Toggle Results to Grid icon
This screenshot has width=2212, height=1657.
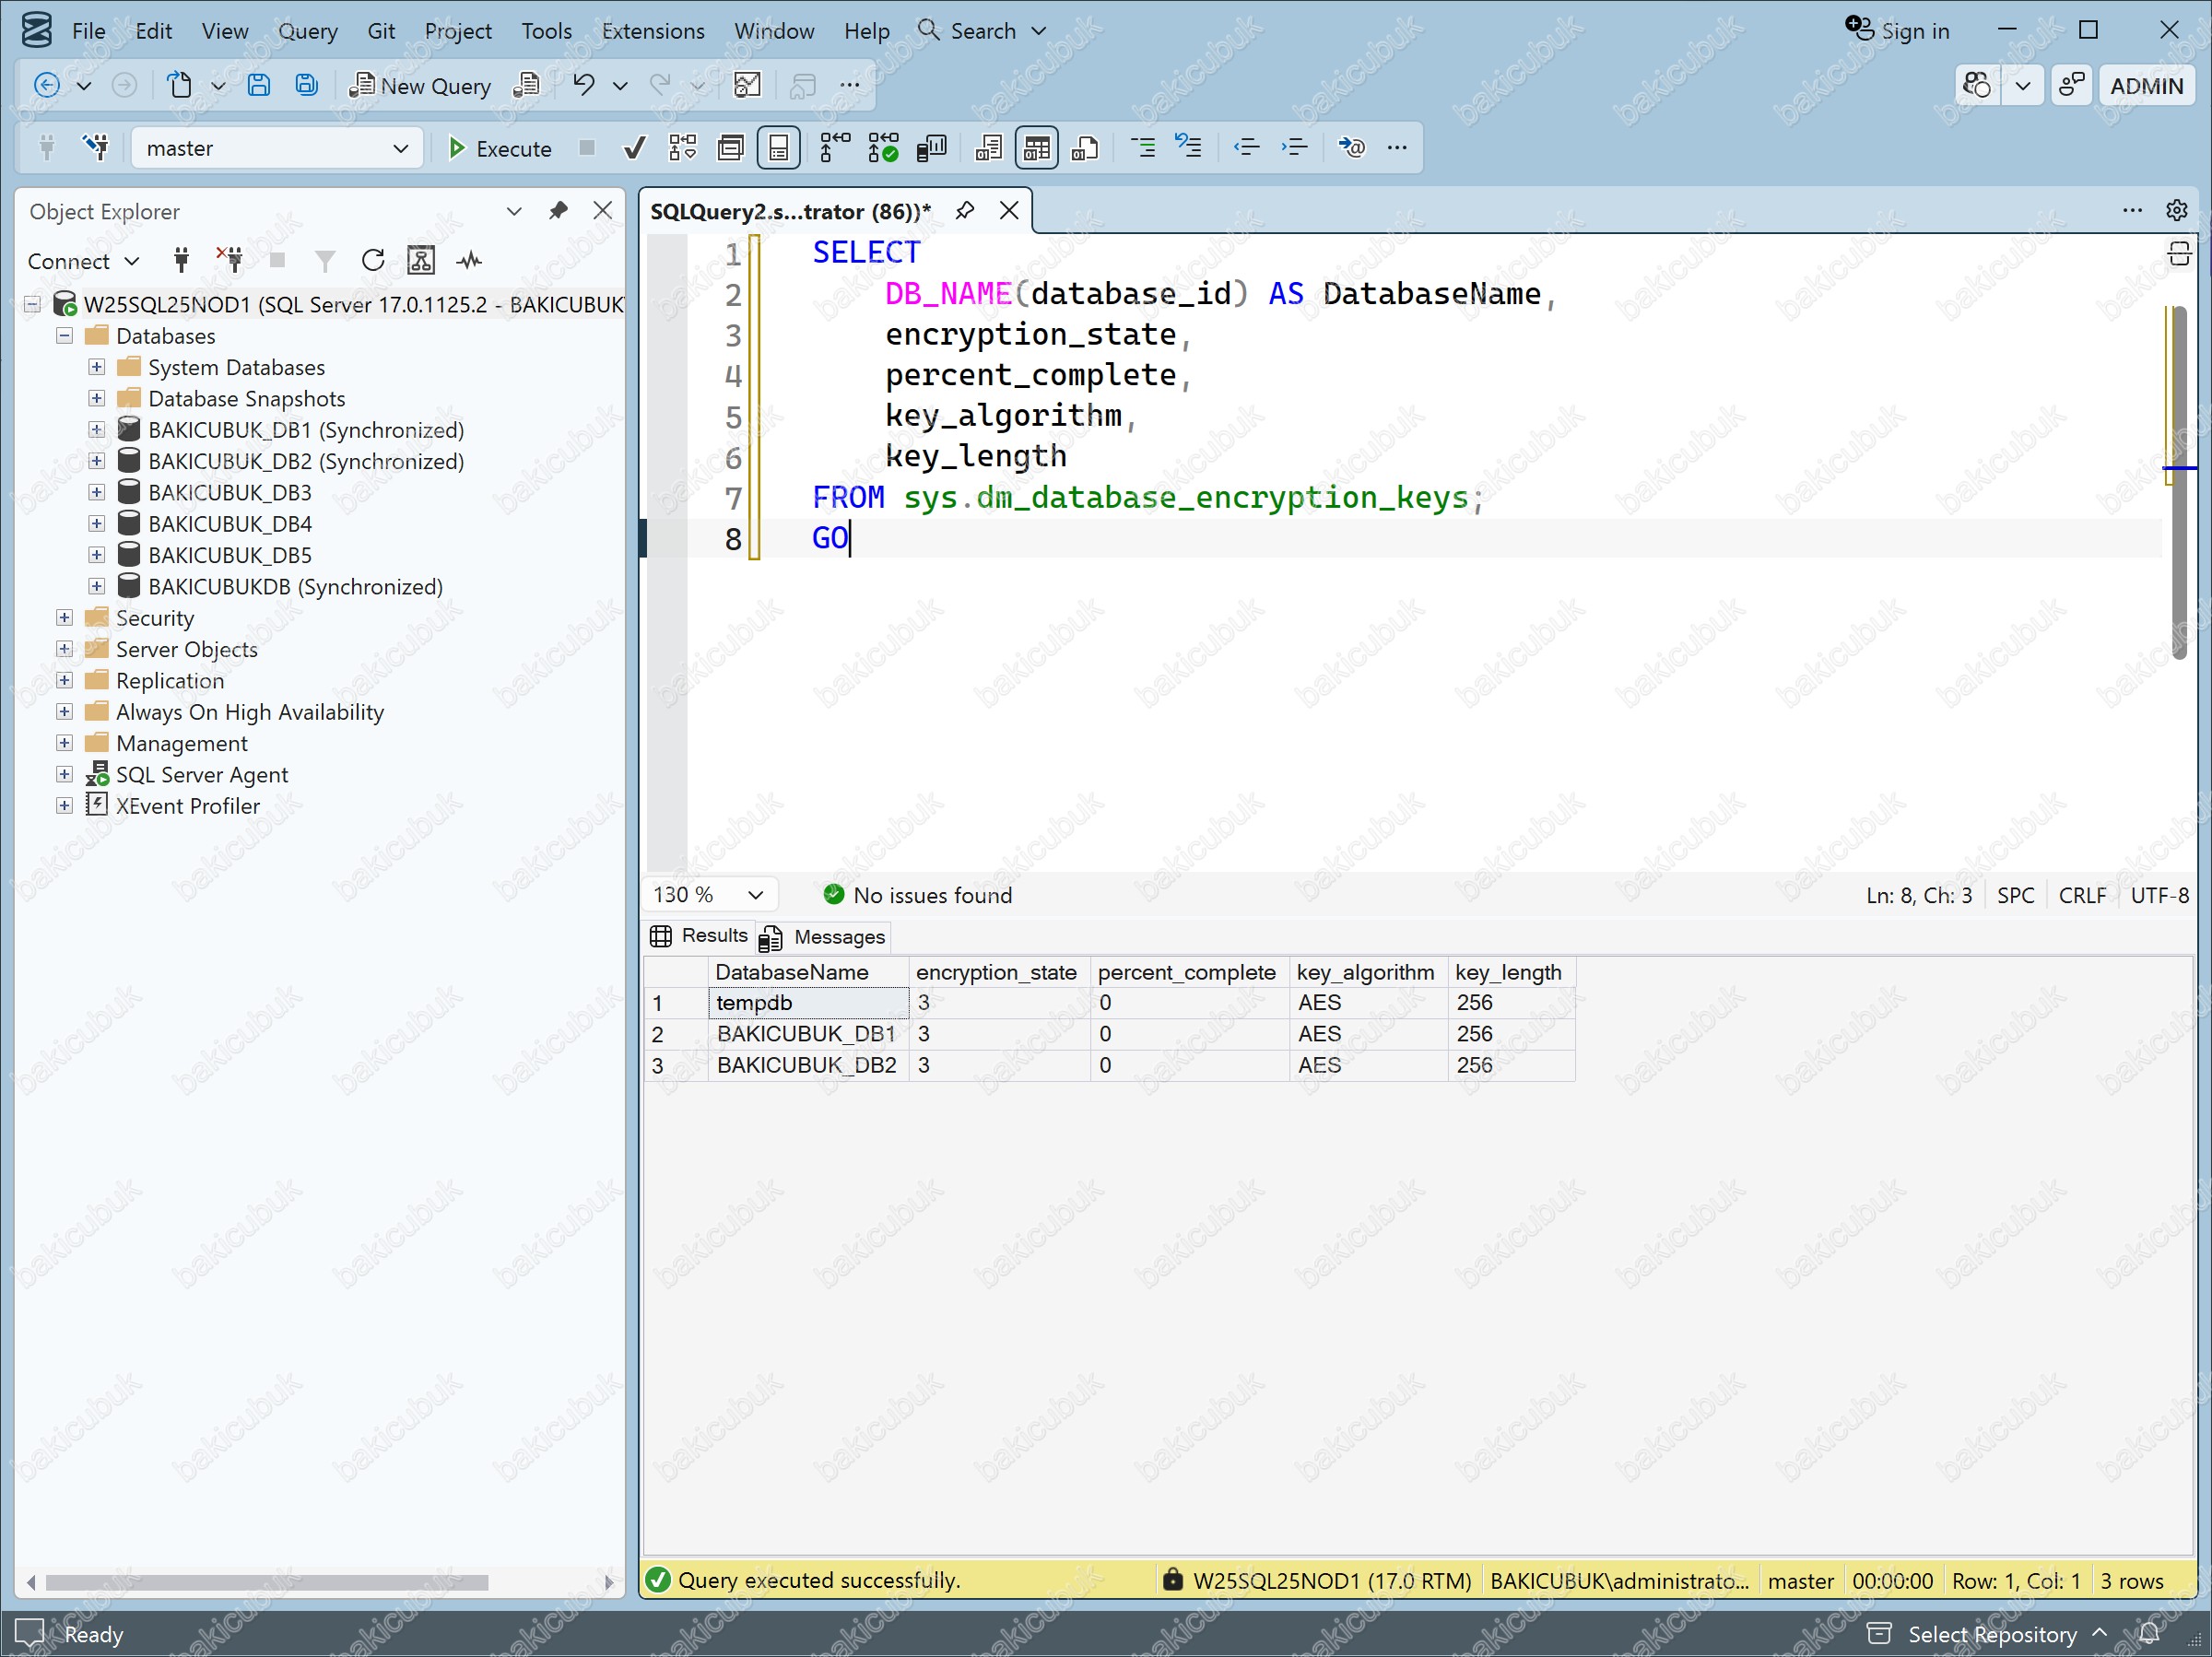pos(1037,148)
